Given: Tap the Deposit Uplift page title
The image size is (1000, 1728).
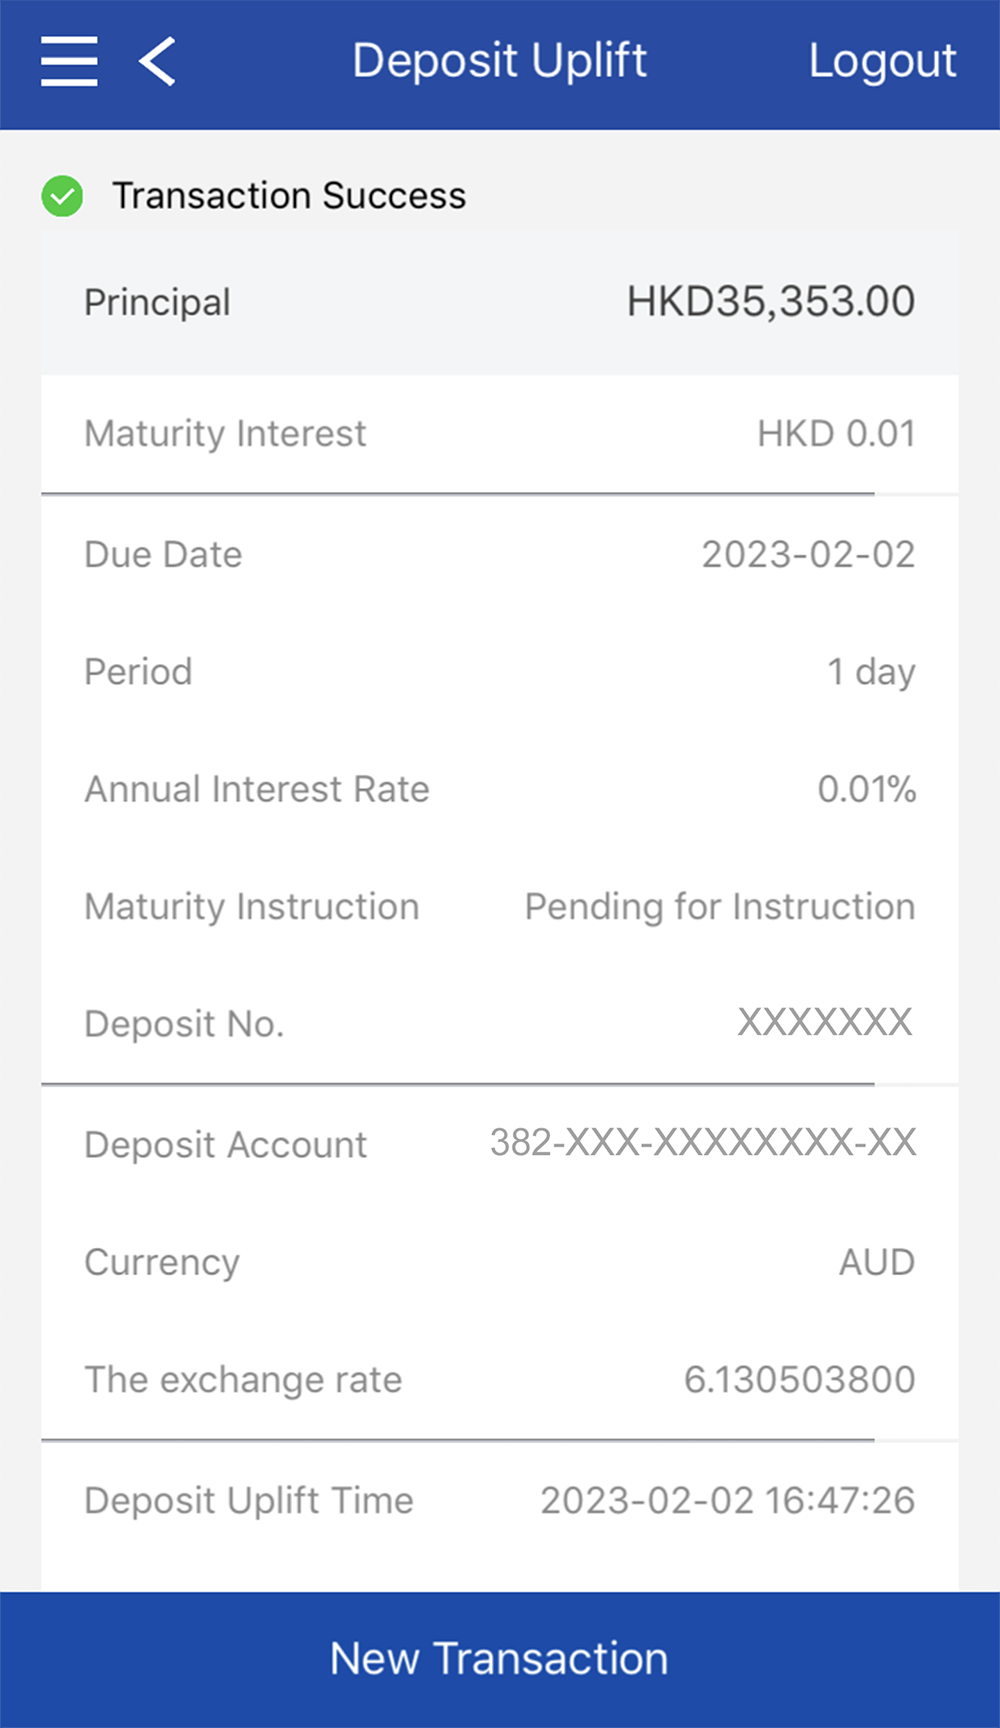Looking at the screenshot, I should click(500, 61).
